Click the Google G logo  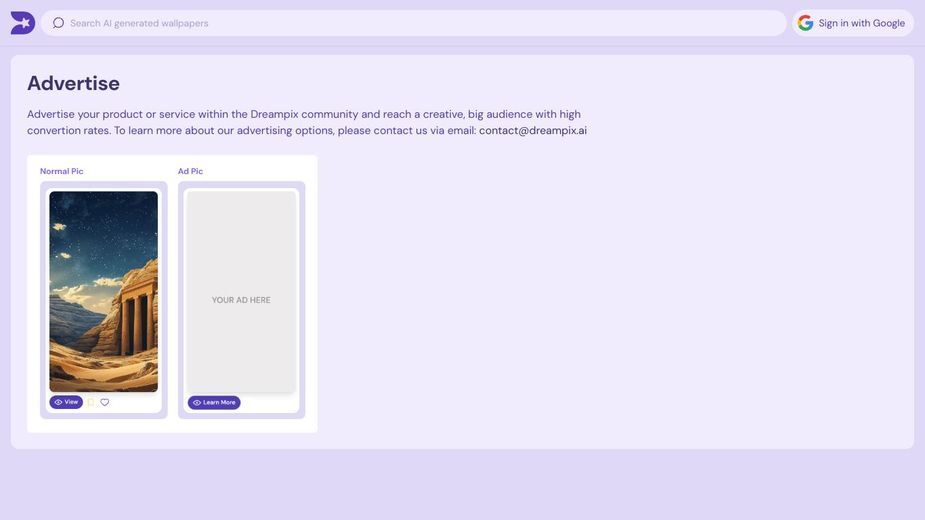[x=805, y=23]
